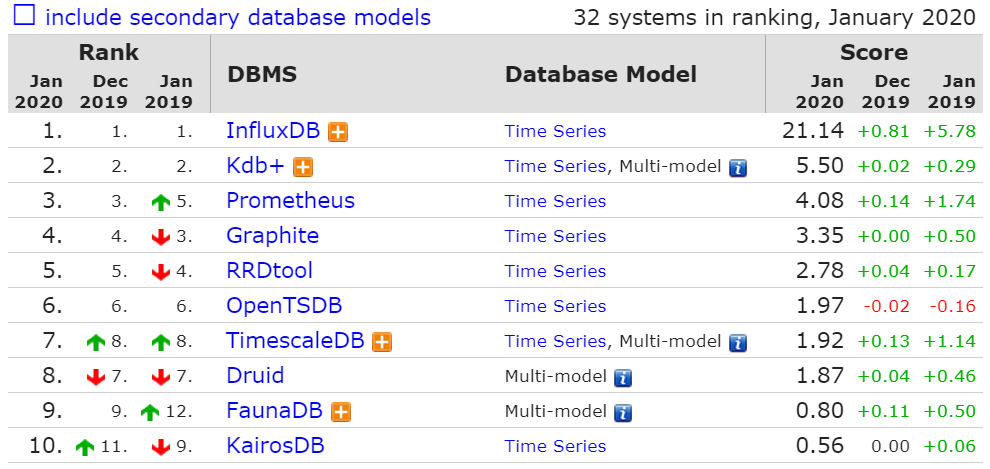Open the TimescaleDB link
The image size is (990, 469).
(296, 341)
